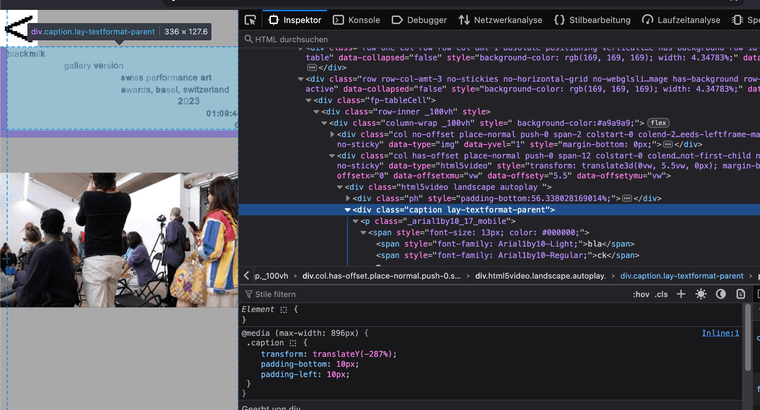Click the Stilbearbeitung braces icon
This screenshot has width=760, height=410.
coord(559,20)
